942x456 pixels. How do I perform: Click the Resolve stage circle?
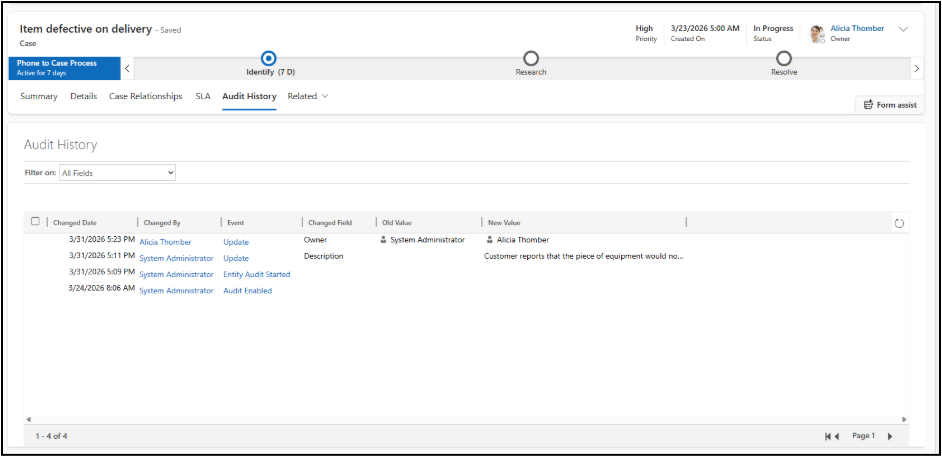point(784,59)
